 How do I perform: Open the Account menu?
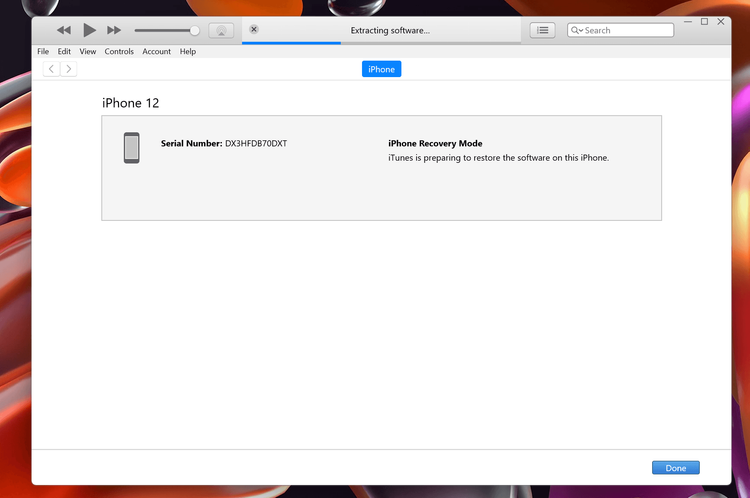[x=156, y=51]
